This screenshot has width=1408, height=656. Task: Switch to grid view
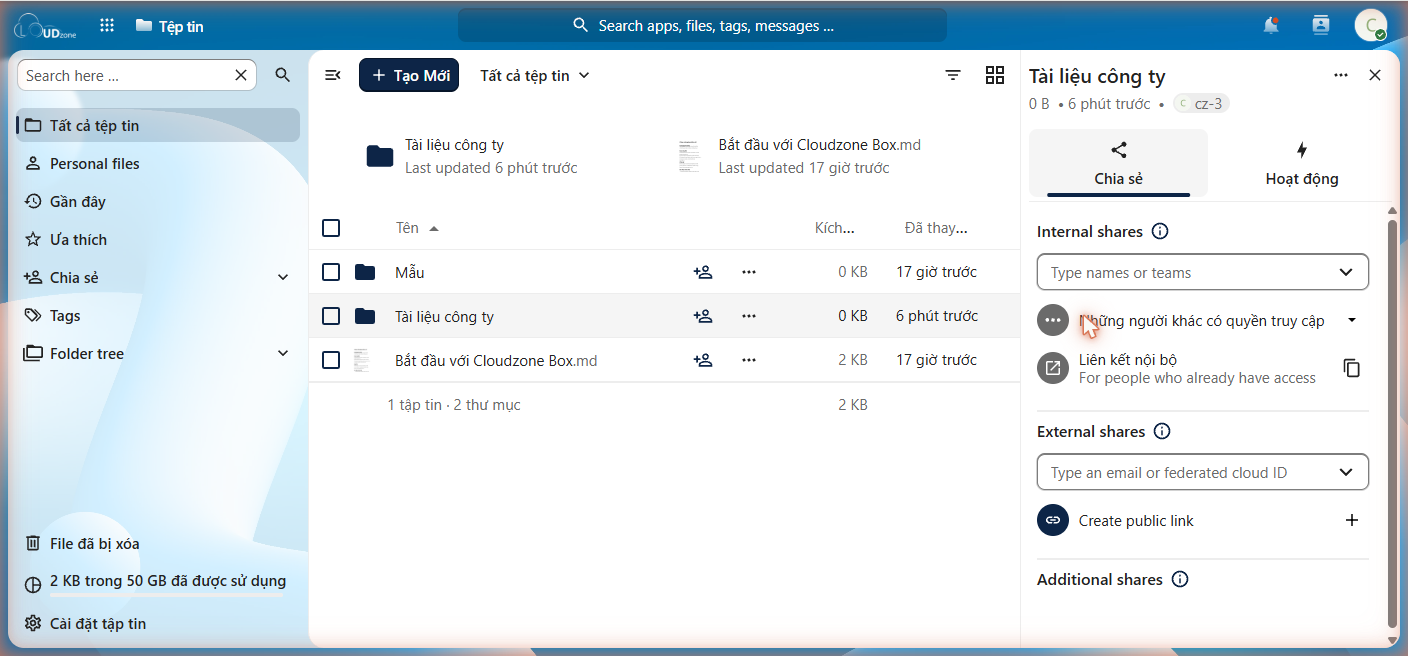coord(995,75)
